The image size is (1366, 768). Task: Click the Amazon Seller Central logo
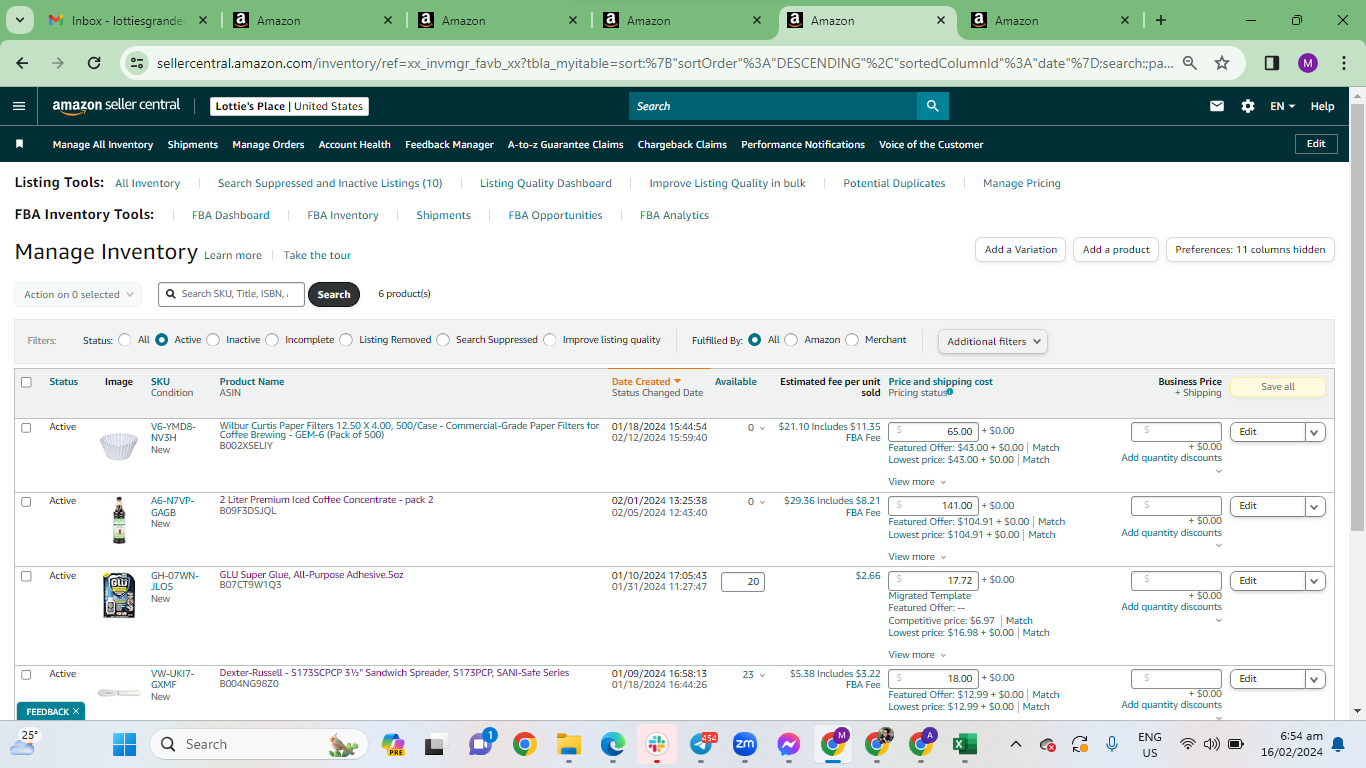pyautogui.click(x=116, y=105)
